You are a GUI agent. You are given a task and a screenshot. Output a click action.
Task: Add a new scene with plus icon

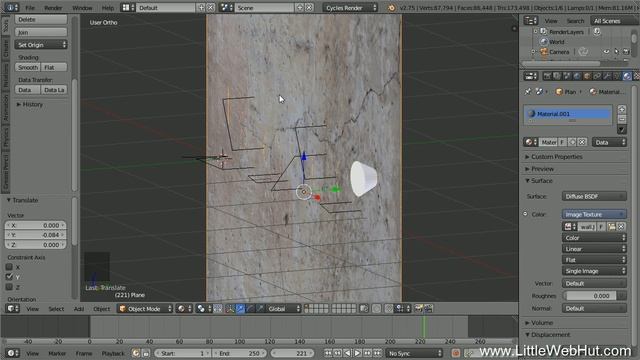300,7
